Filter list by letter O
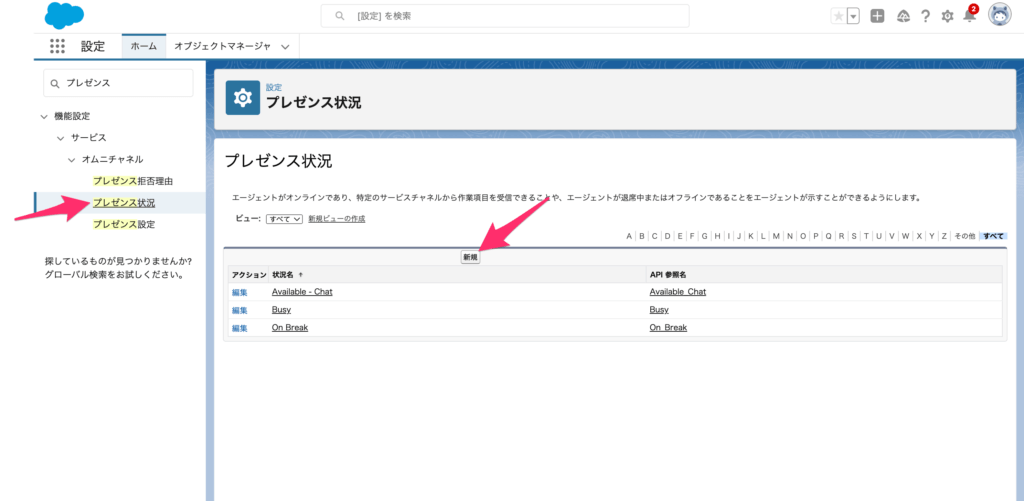The image size is (1024, 501). (x=803, y=236)
